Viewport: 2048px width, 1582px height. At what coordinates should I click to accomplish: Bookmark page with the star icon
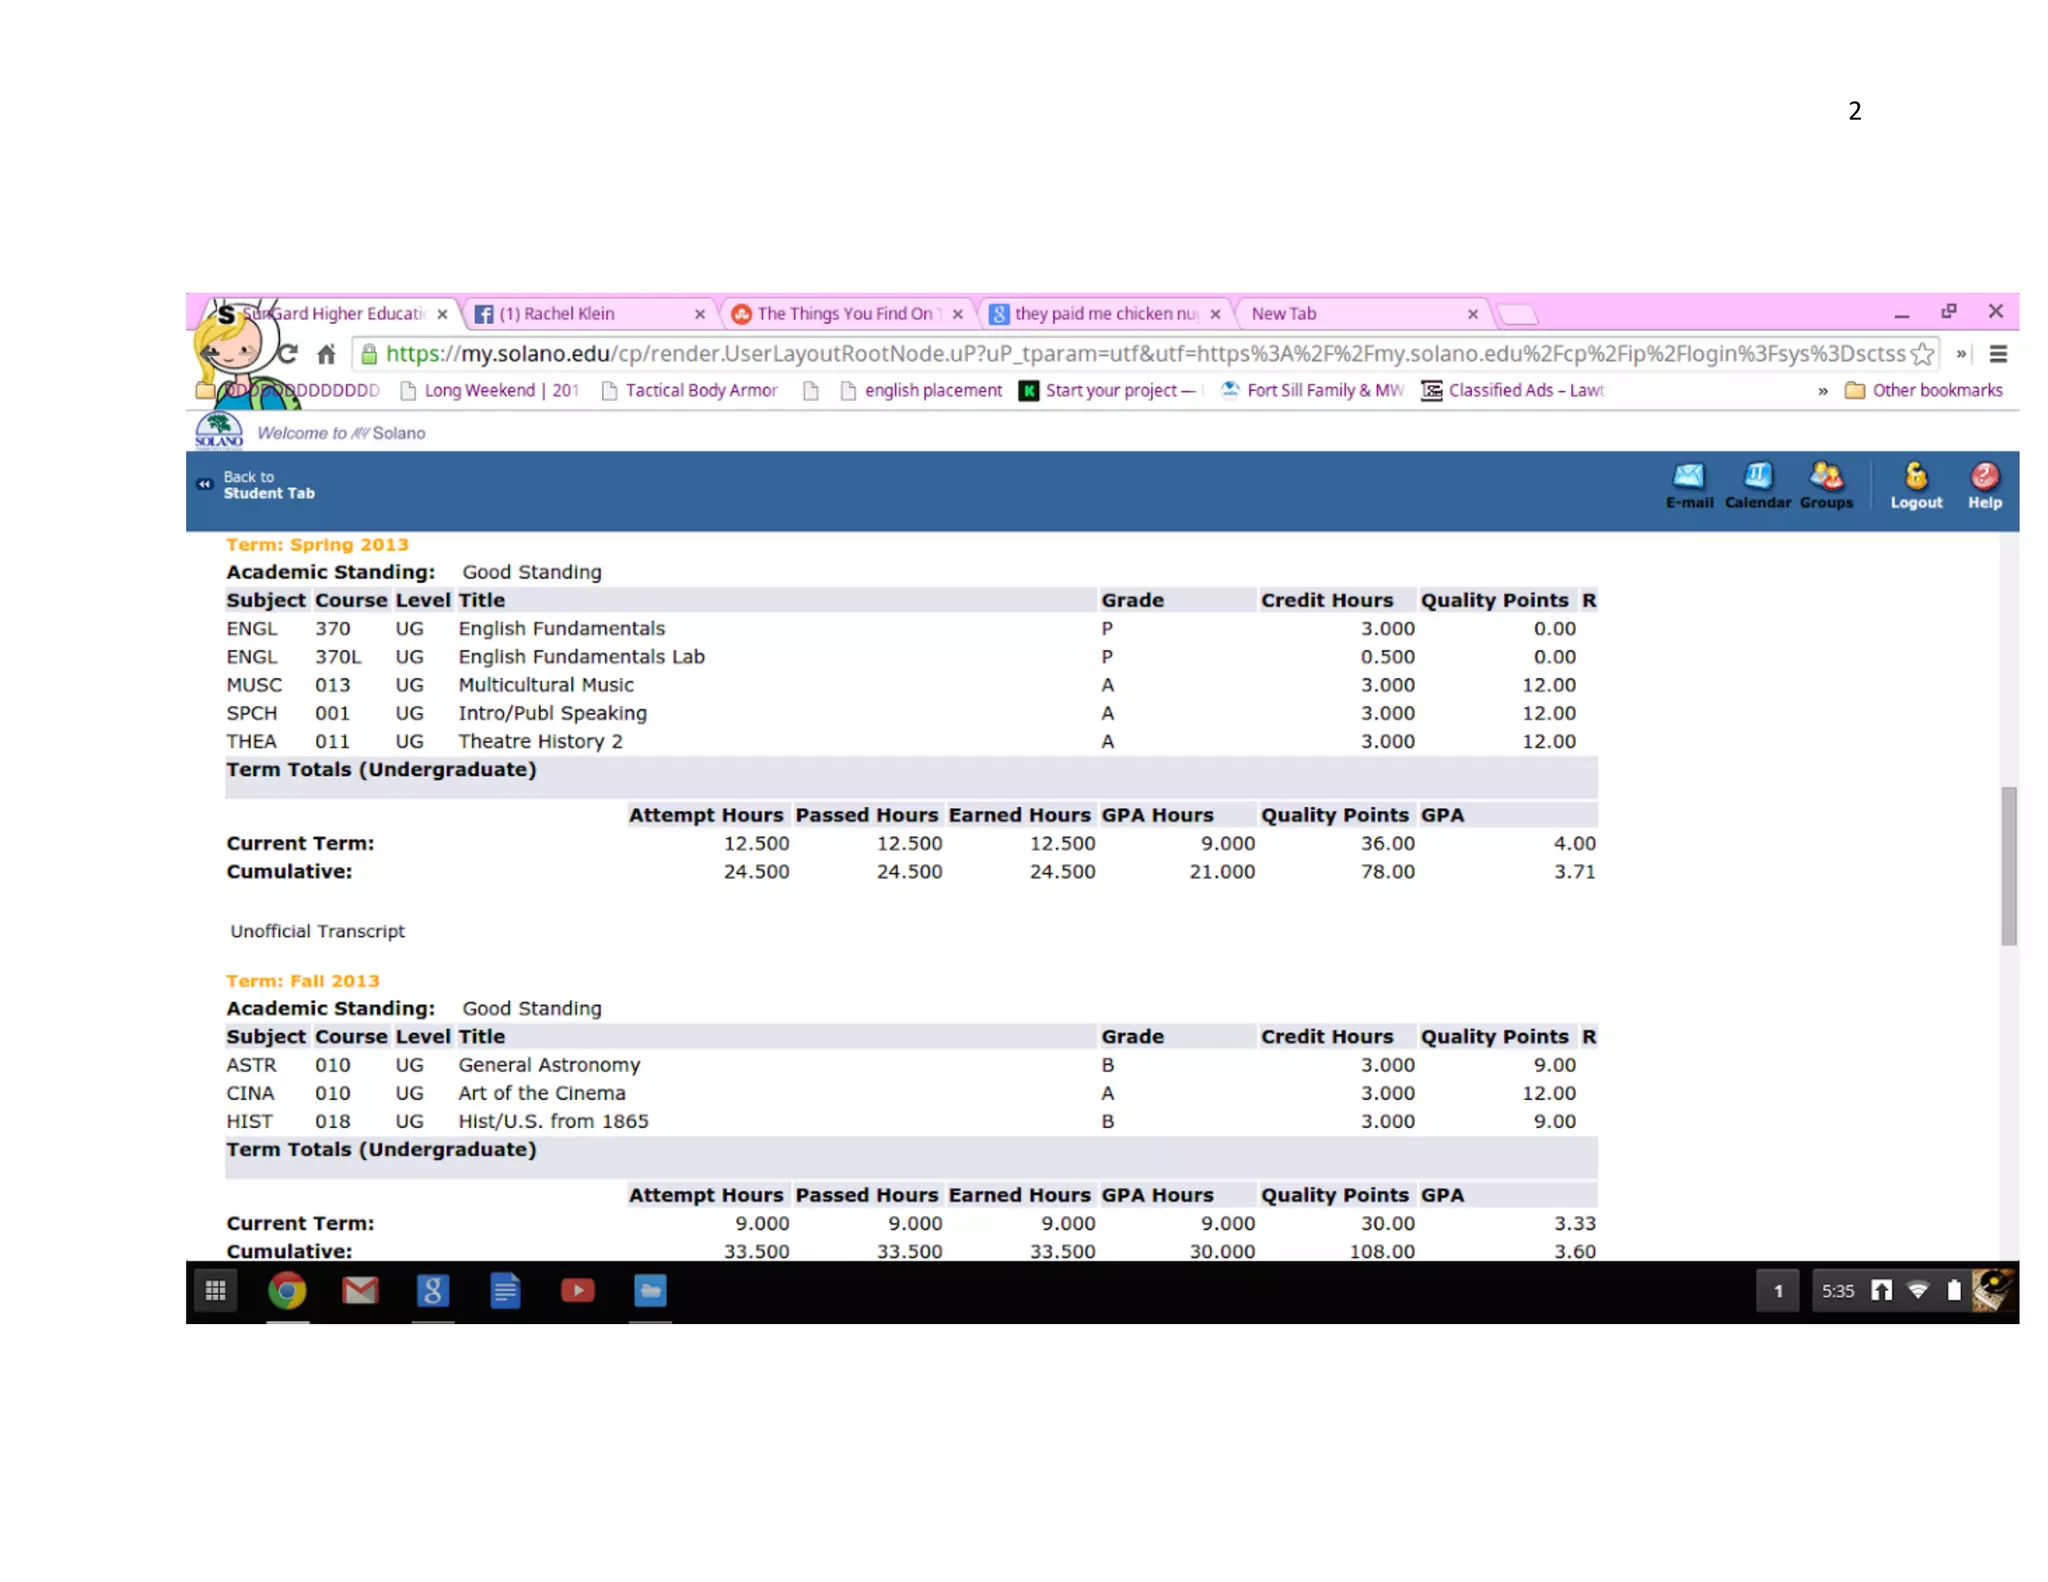click(x=1921, y=354)
